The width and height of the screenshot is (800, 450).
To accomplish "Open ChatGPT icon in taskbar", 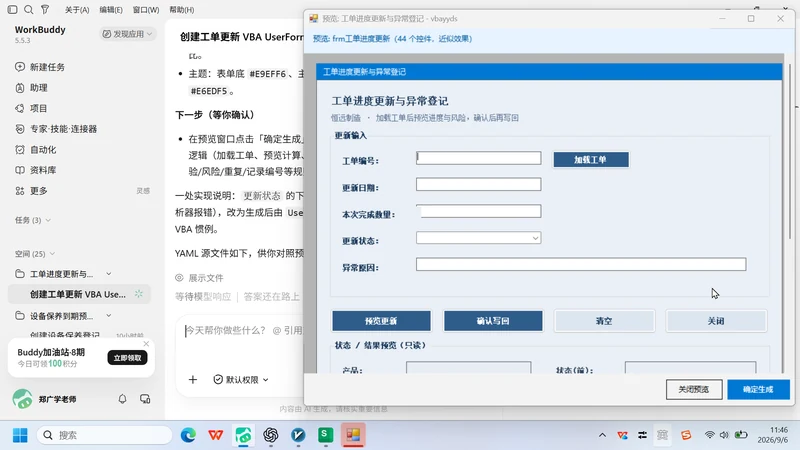I will click(271, 435).
